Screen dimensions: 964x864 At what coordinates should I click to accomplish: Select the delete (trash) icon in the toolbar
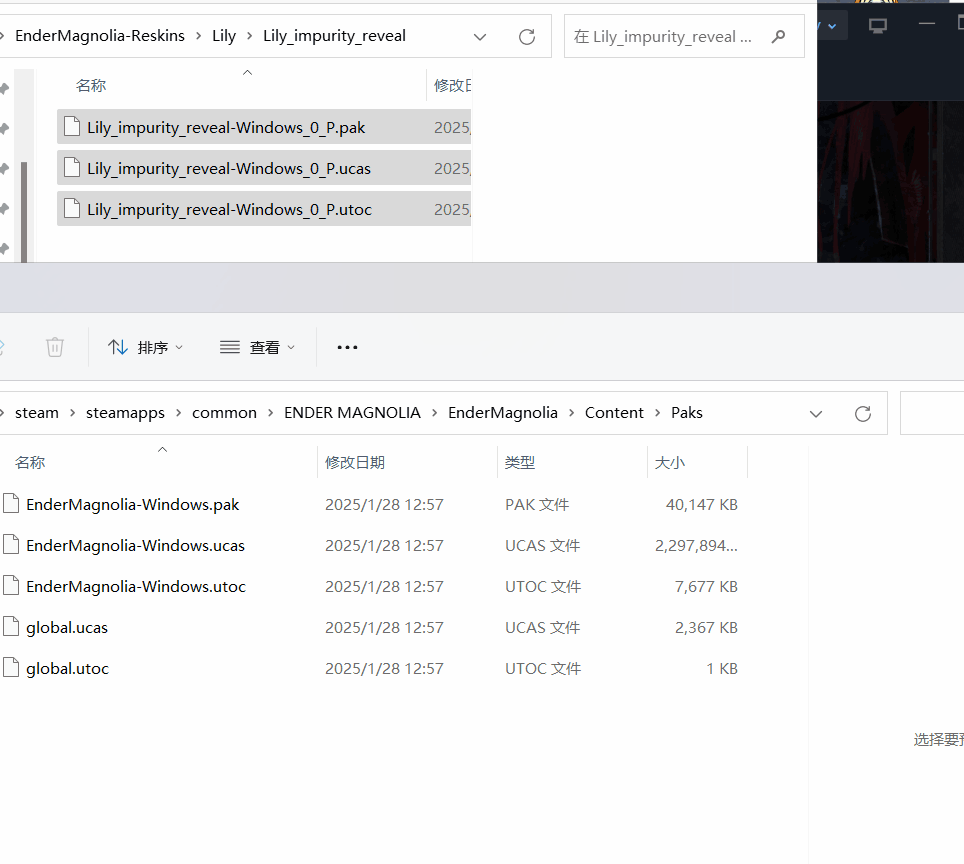point(55,347)
